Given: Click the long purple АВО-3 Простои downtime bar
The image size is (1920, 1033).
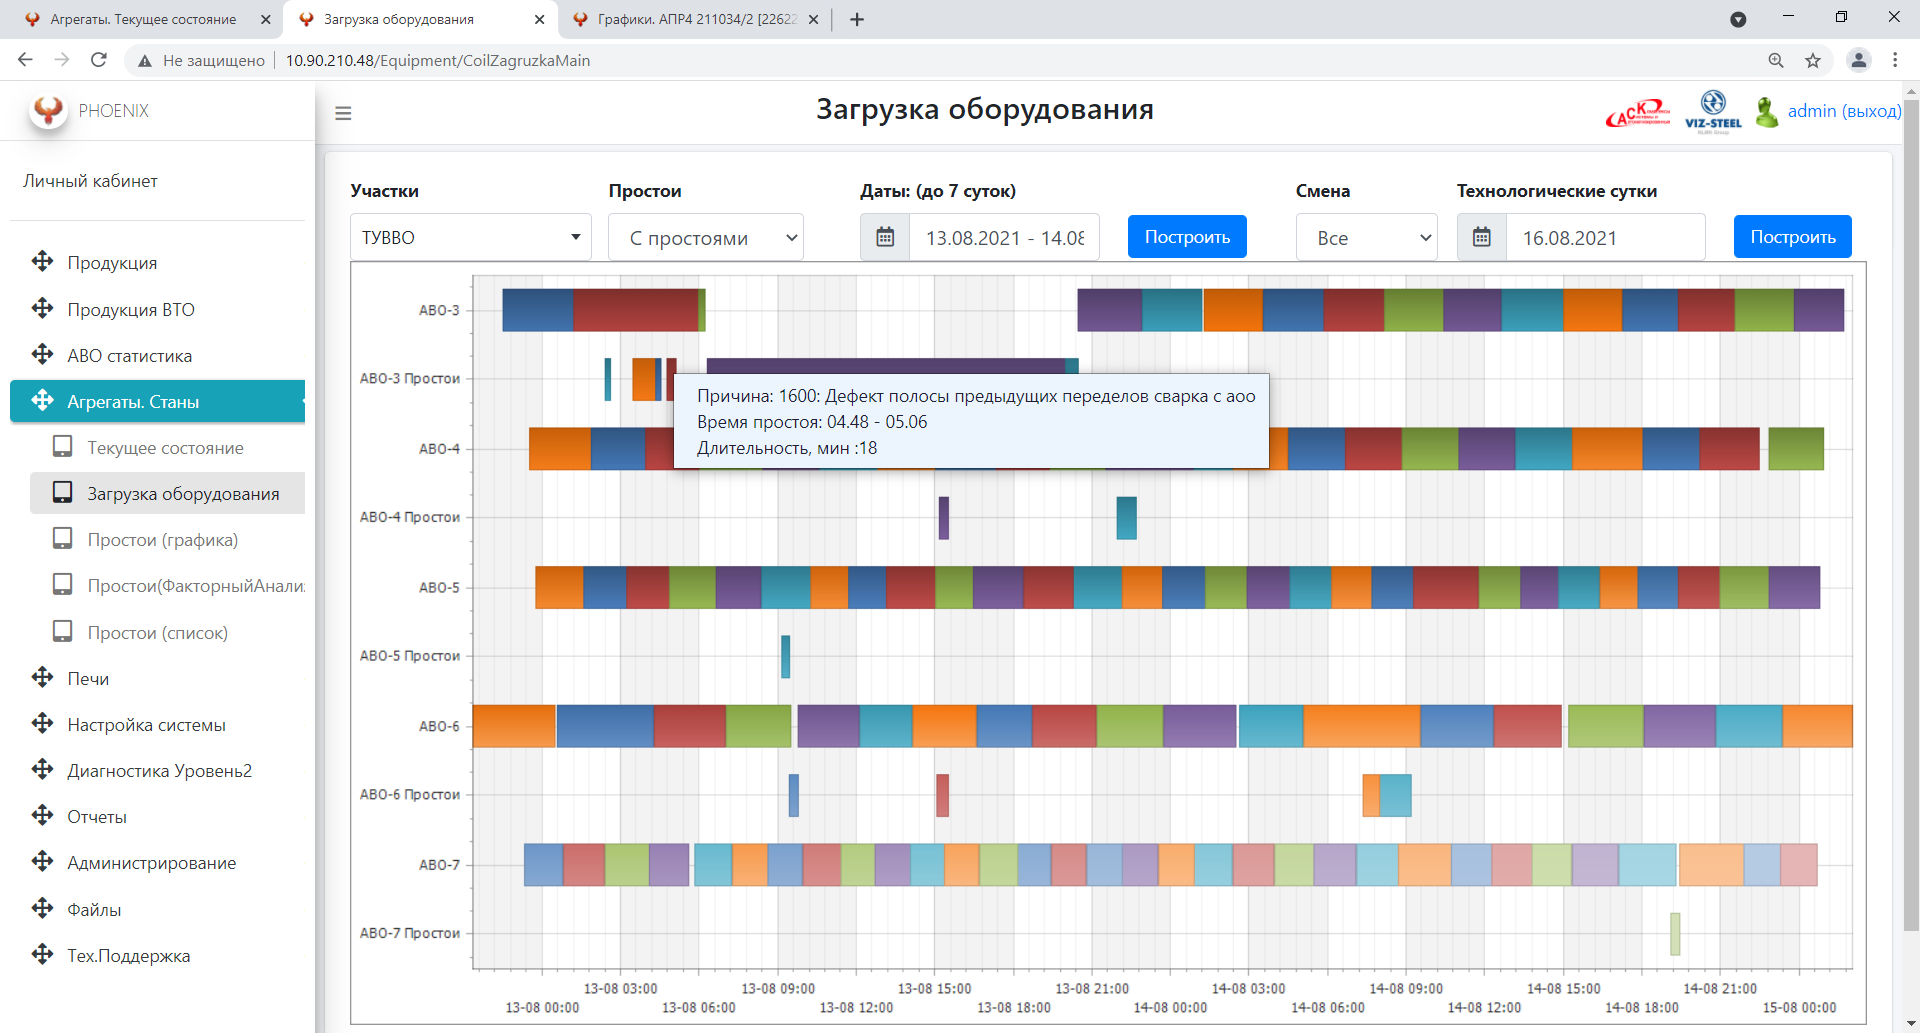Looking at the screenshot, I should [x=885, y=365].
